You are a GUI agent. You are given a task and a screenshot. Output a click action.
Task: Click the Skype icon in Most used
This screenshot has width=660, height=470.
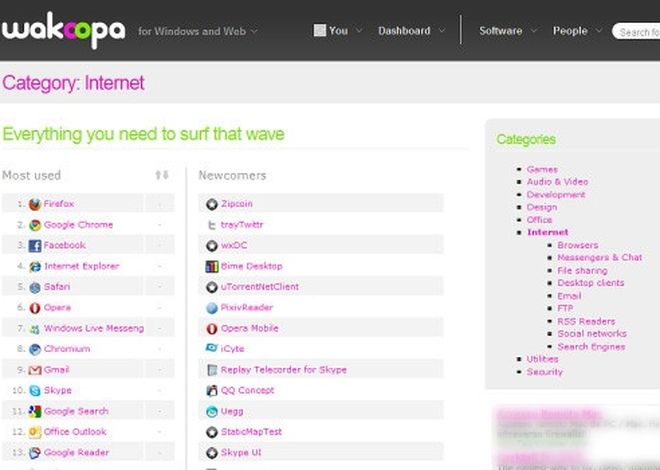click(35, 390)
